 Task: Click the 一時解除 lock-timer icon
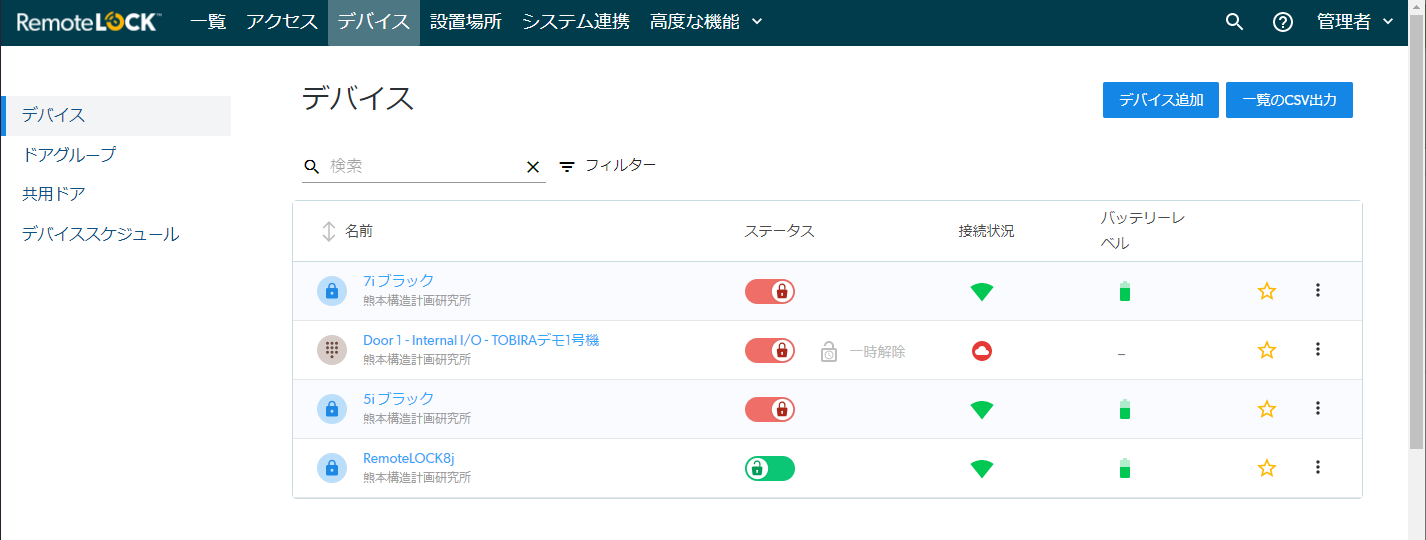coord(829,351)
